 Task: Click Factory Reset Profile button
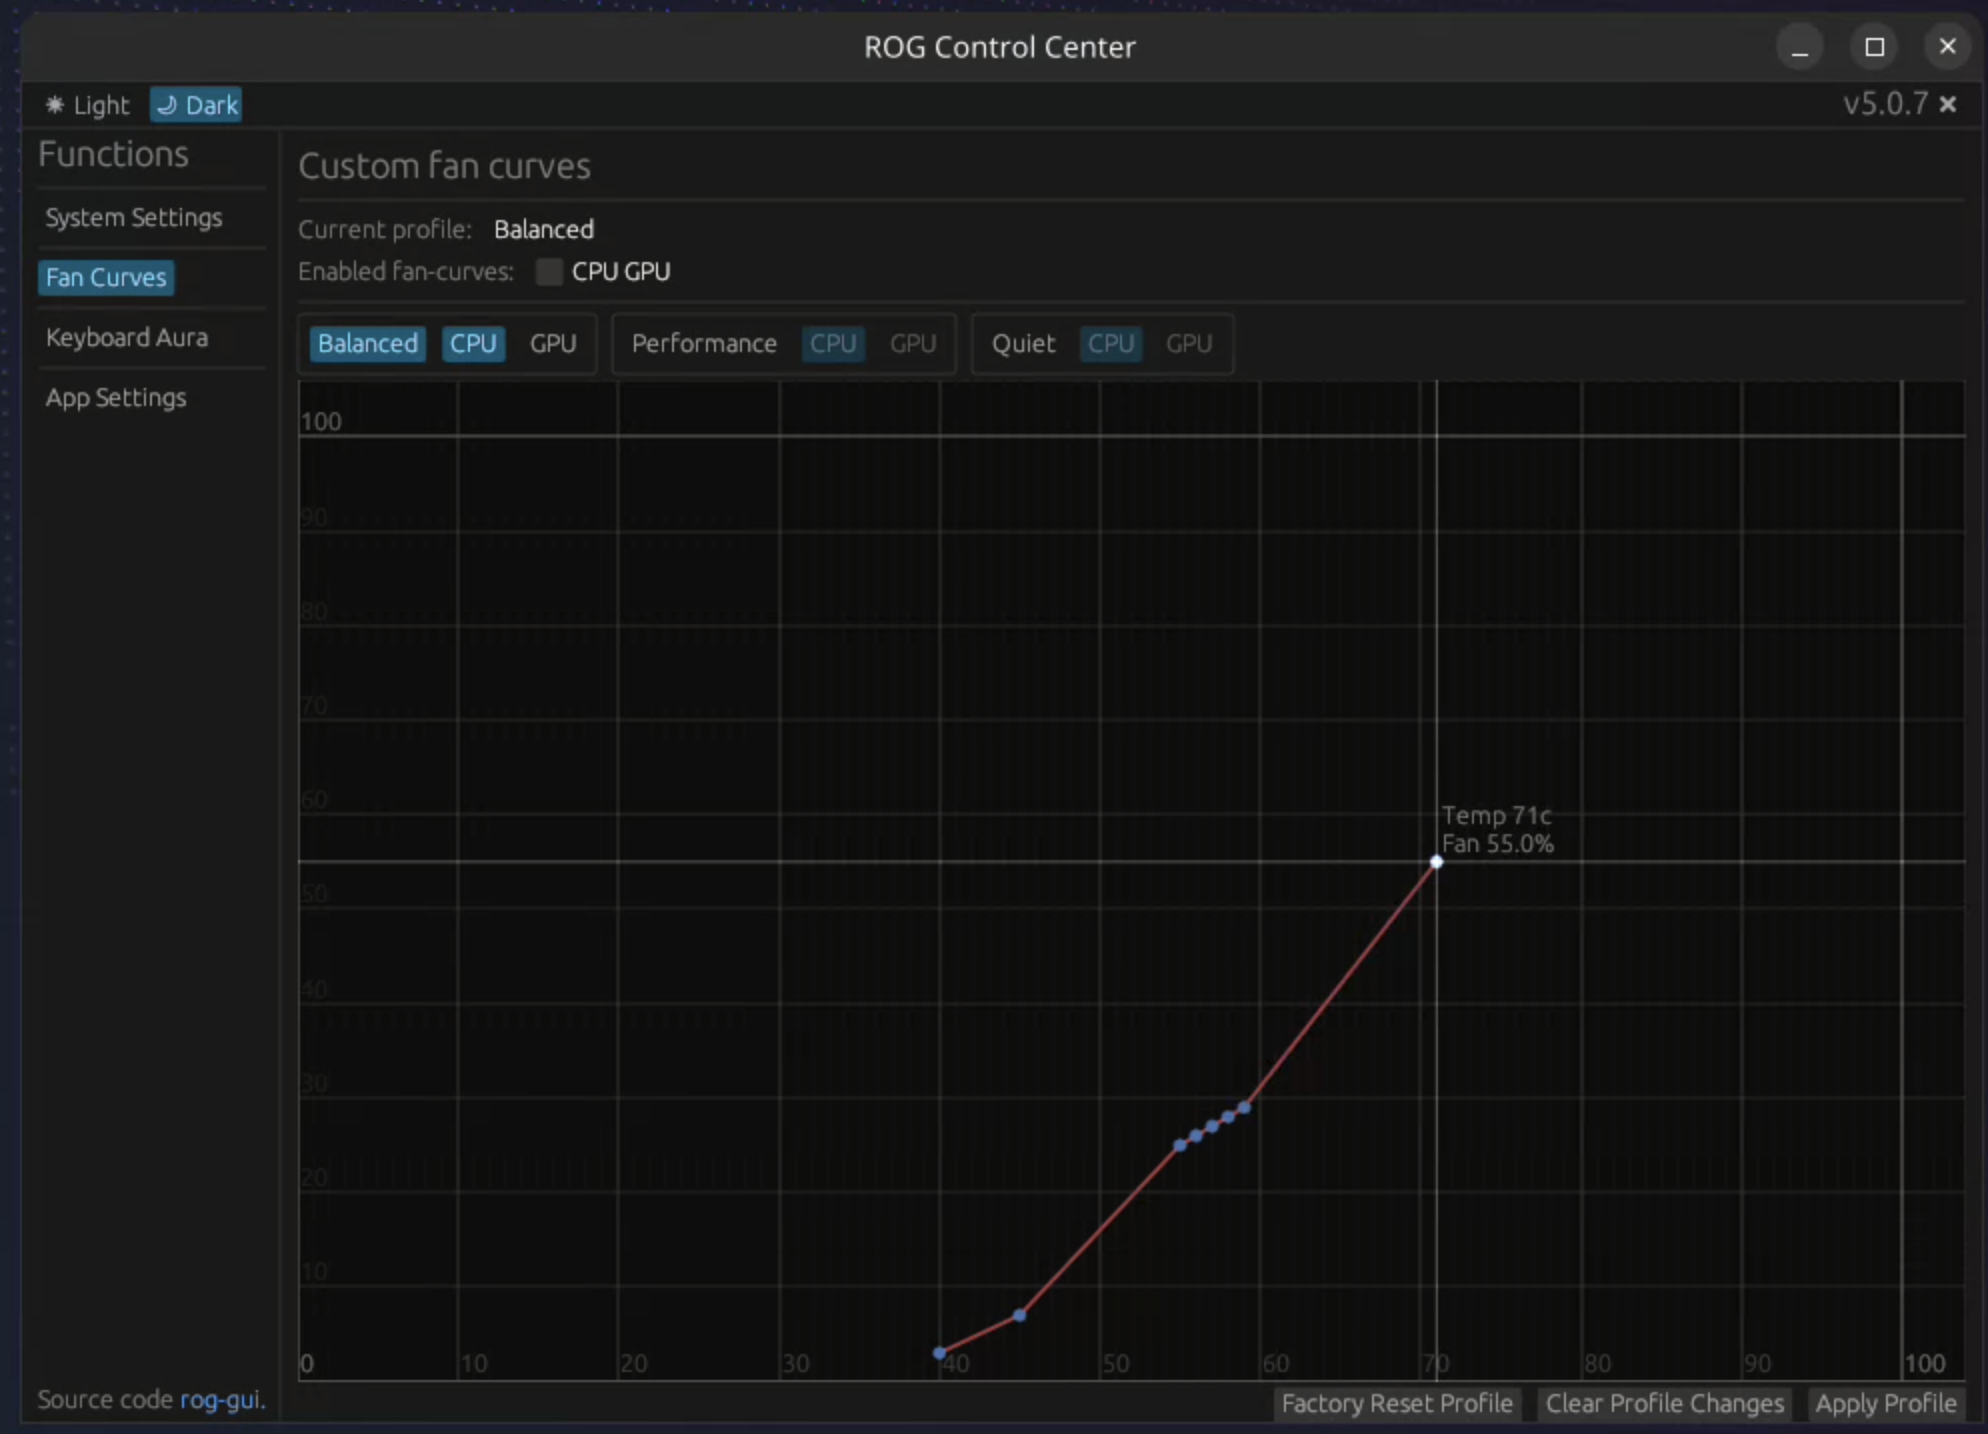pyautogui.click(x=1396, y=1404)
